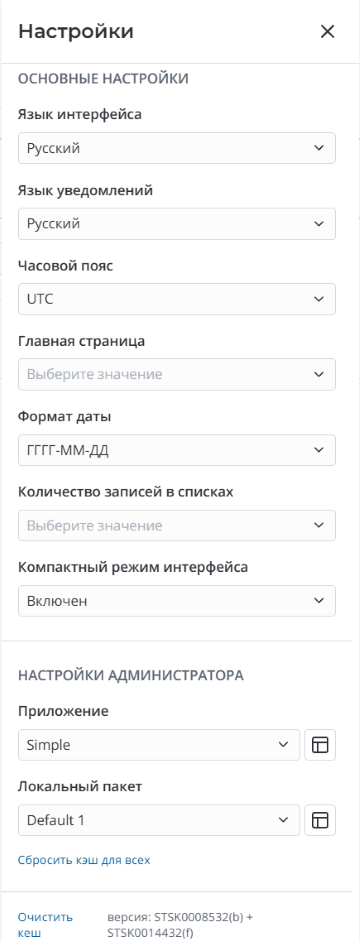Screen dimensions: 360x942
Task: Click Сбросить кэш для всех link
Action: click(84, 860)
